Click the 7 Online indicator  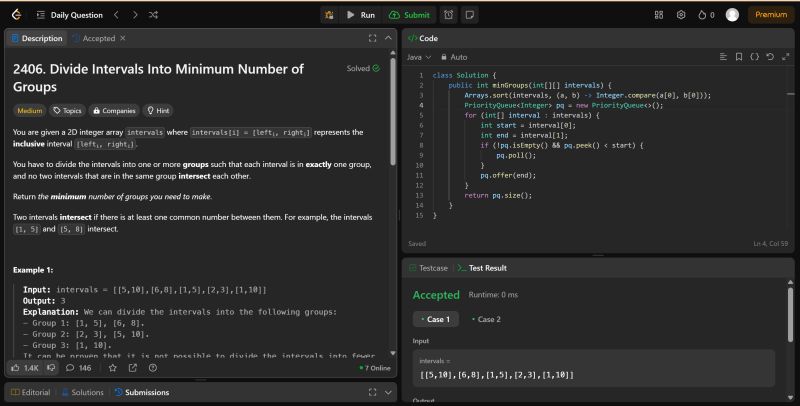pos(375,368)
